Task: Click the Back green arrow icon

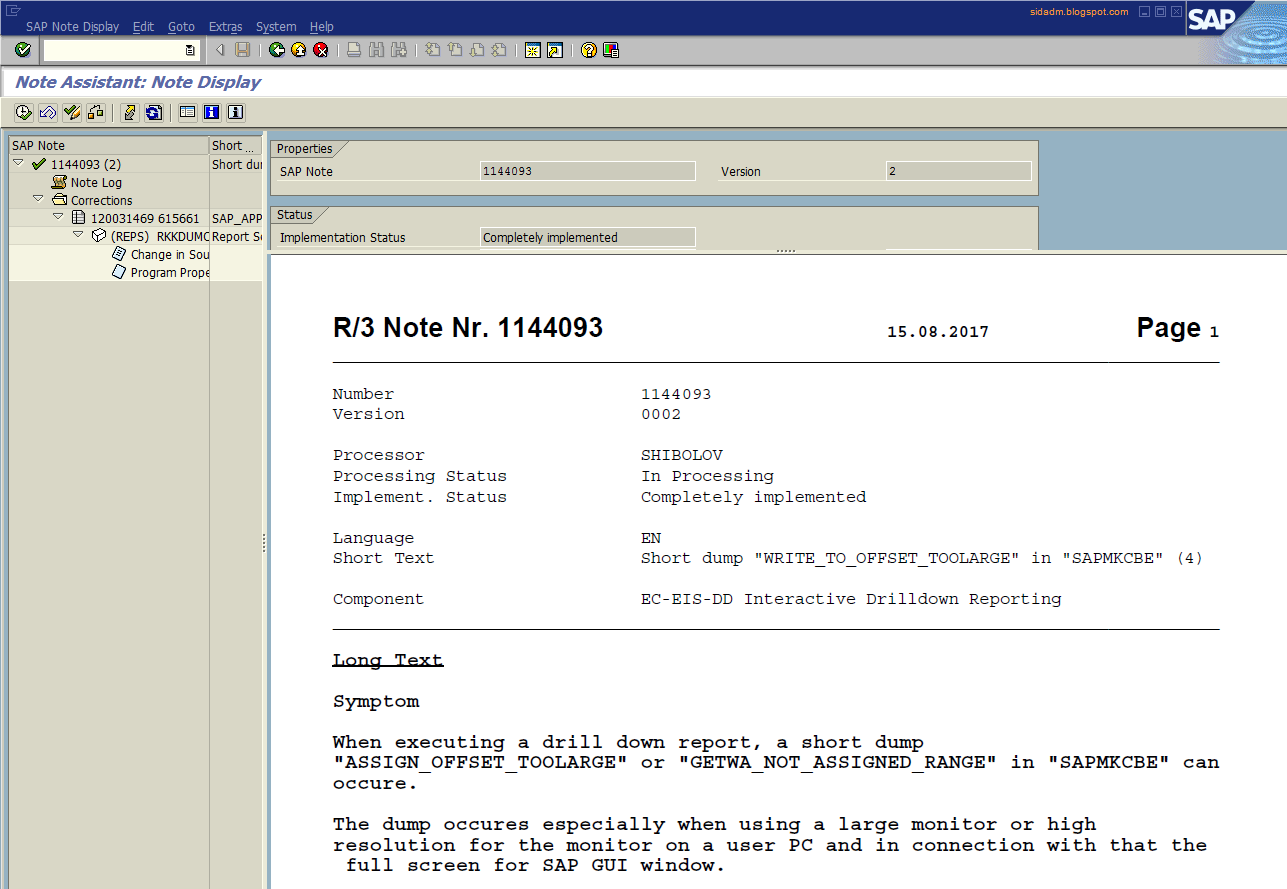Action: pos(276,50)
